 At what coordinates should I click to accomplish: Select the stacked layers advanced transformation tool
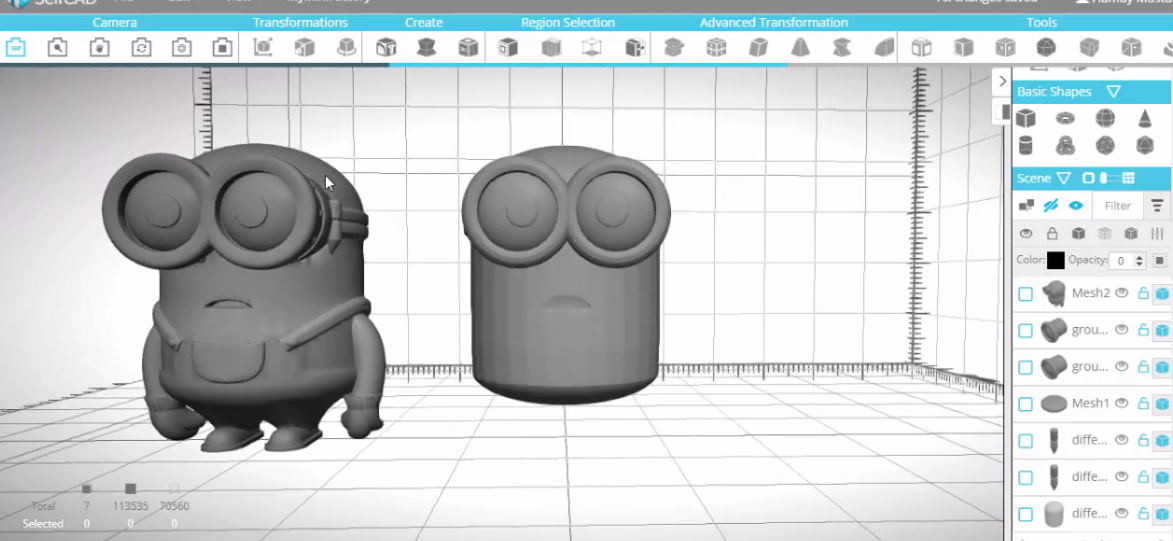point(674,48)
